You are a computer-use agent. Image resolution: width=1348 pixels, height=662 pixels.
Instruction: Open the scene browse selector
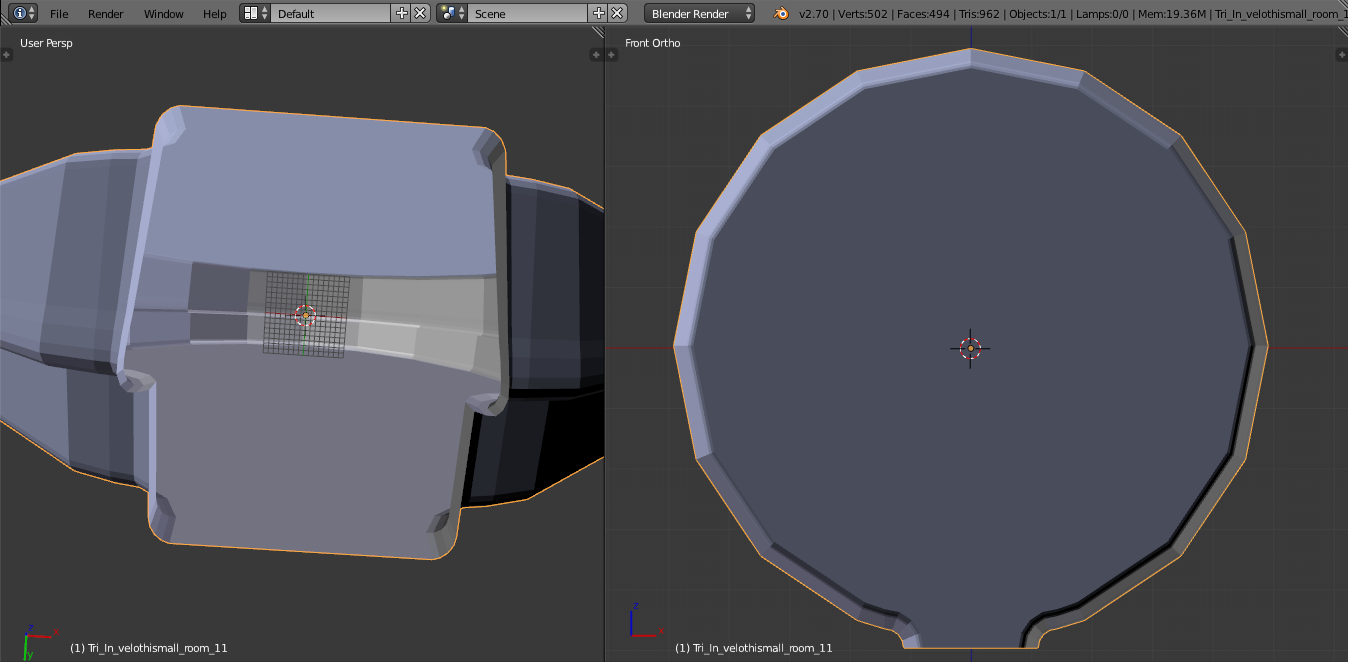coord(452,13)
